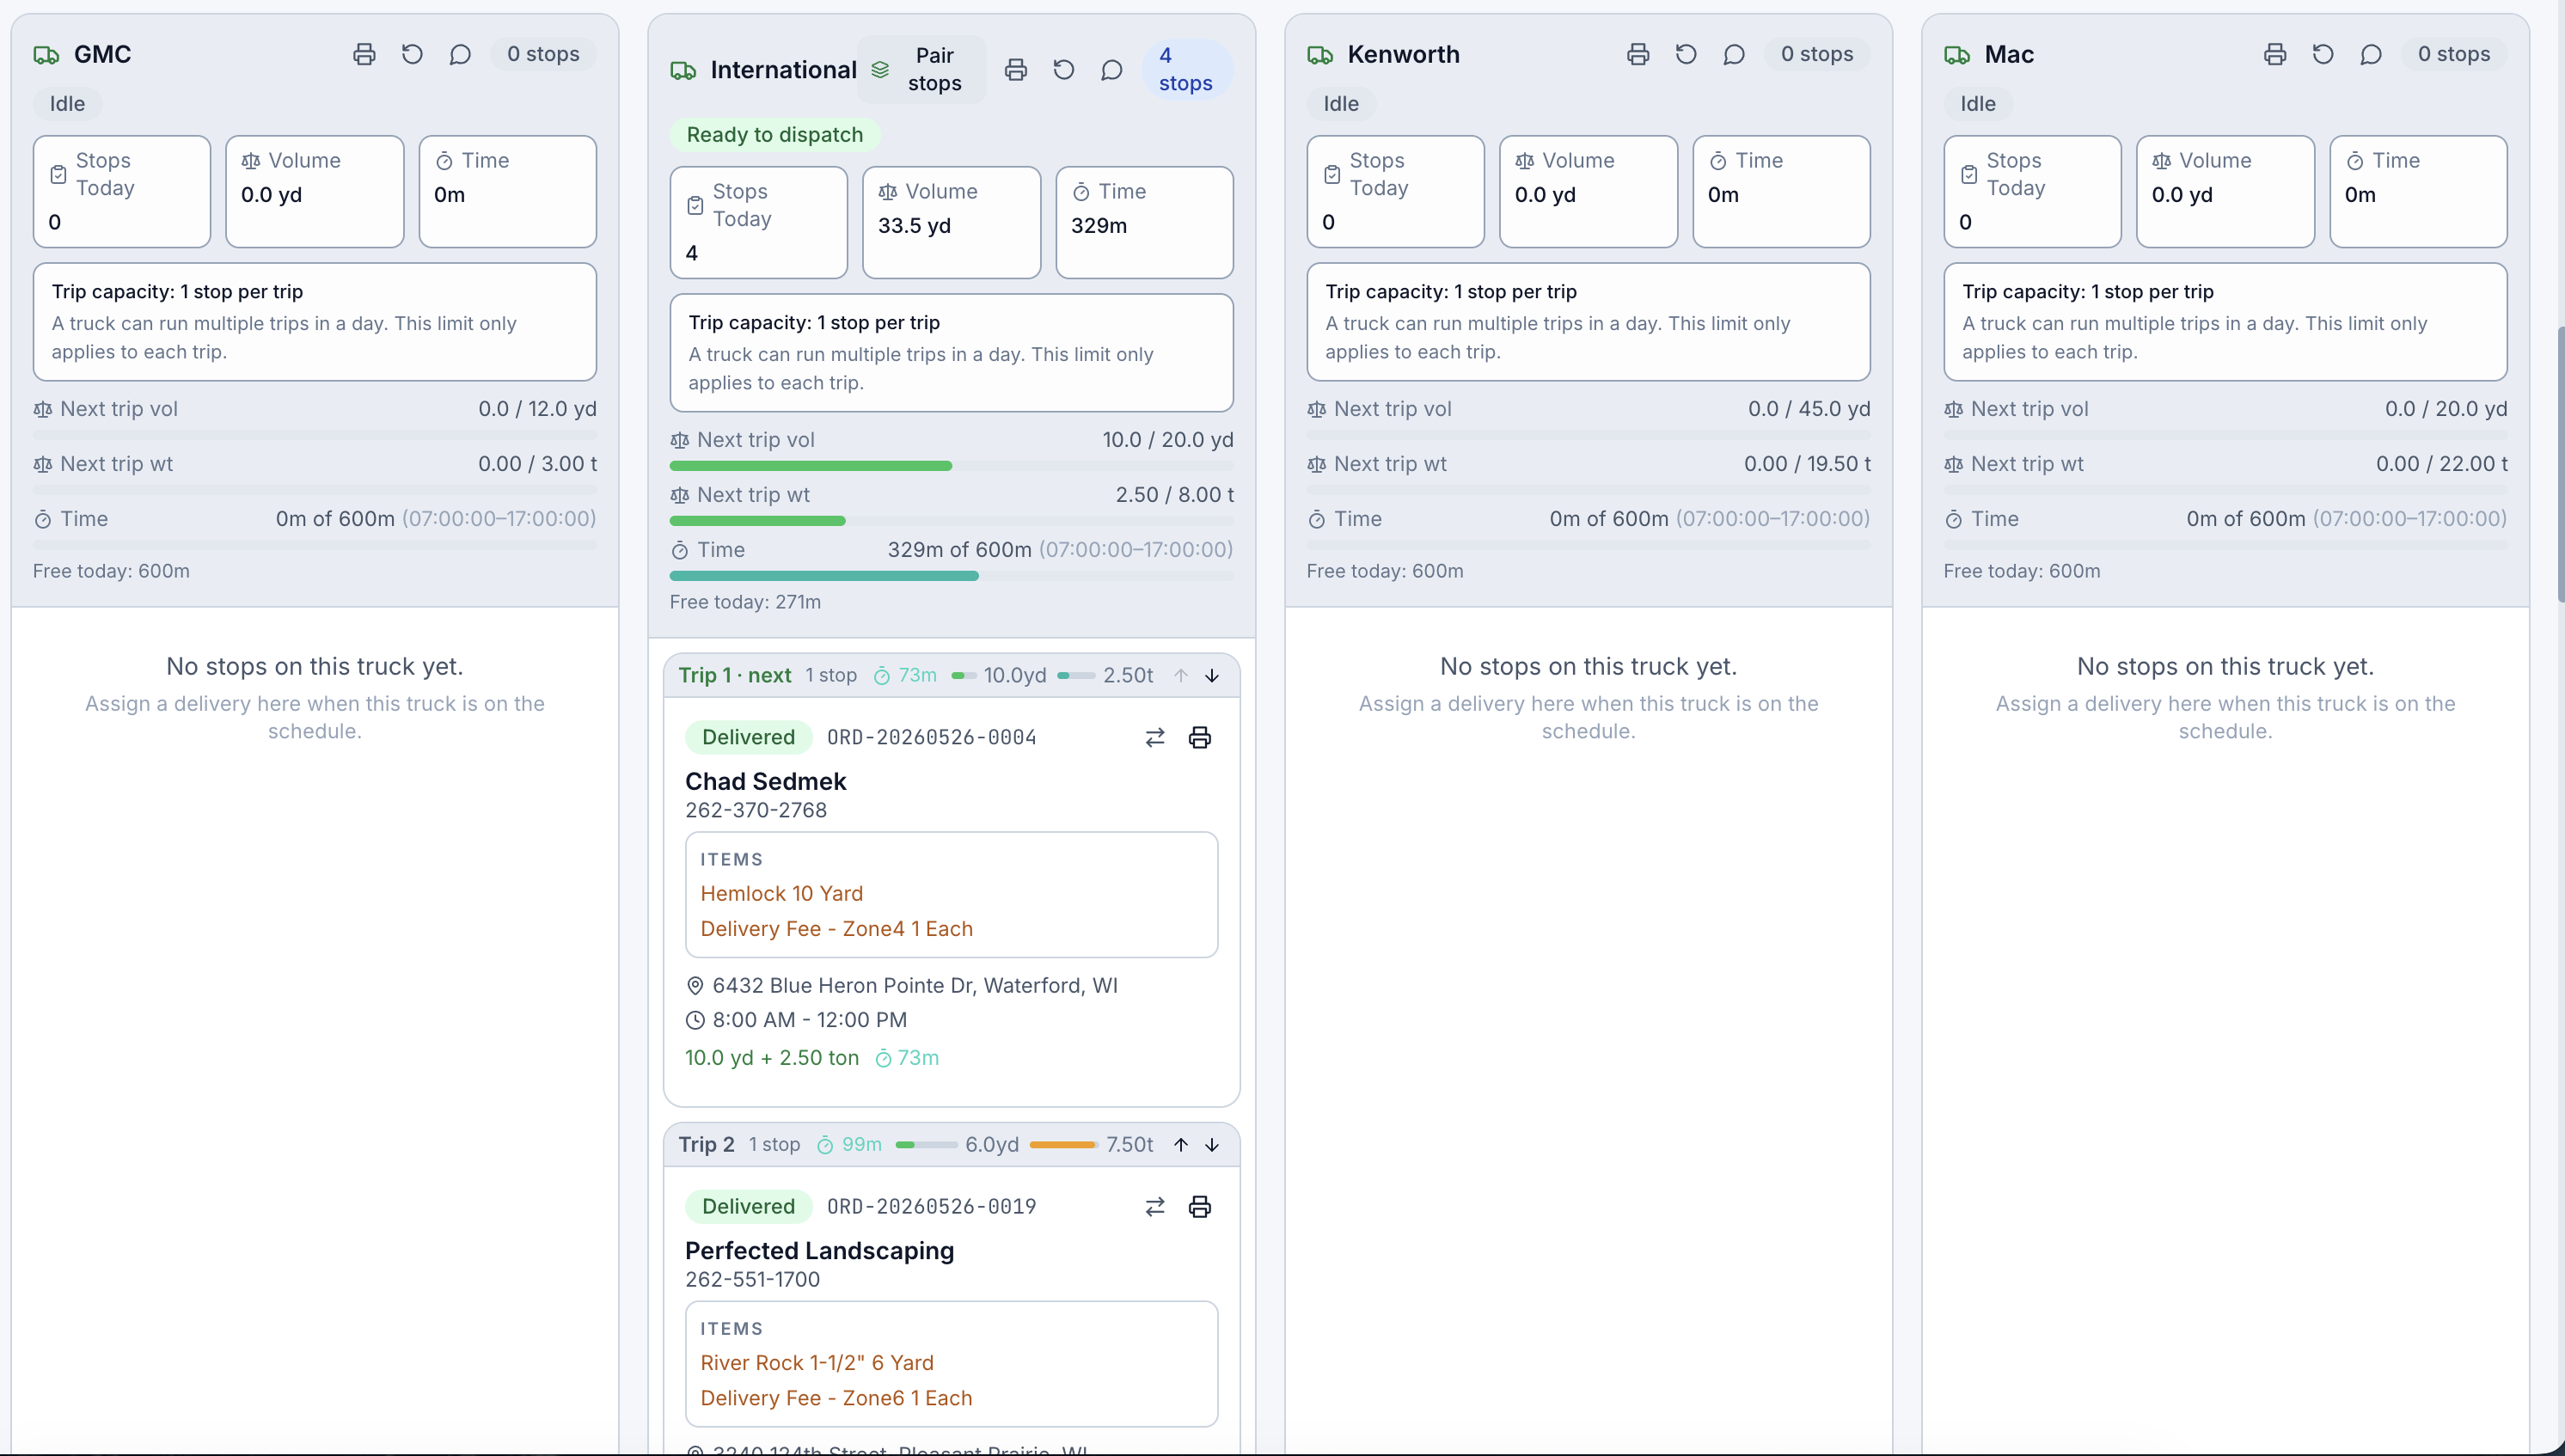Print the GMC truck schedule
2565x1456 pixels.
tap(364, 54)
